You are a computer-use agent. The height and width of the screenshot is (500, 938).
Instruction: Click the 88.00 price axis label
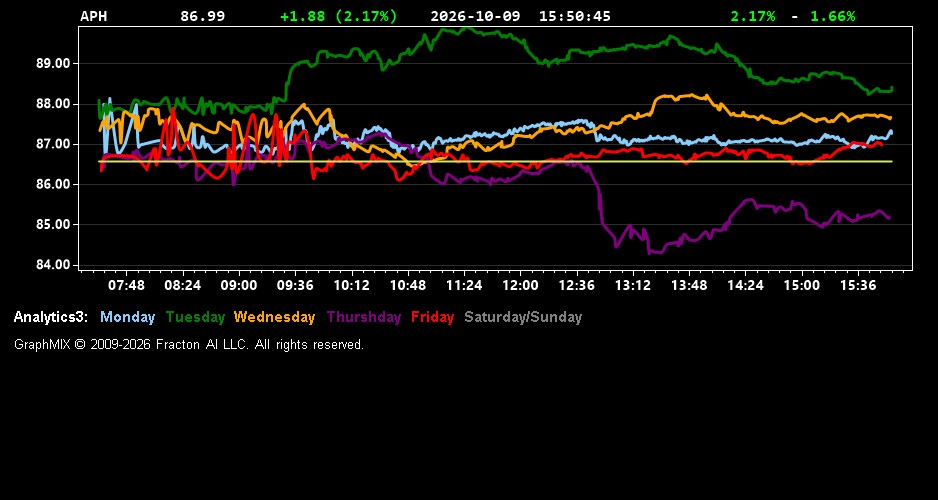(54, 104)
